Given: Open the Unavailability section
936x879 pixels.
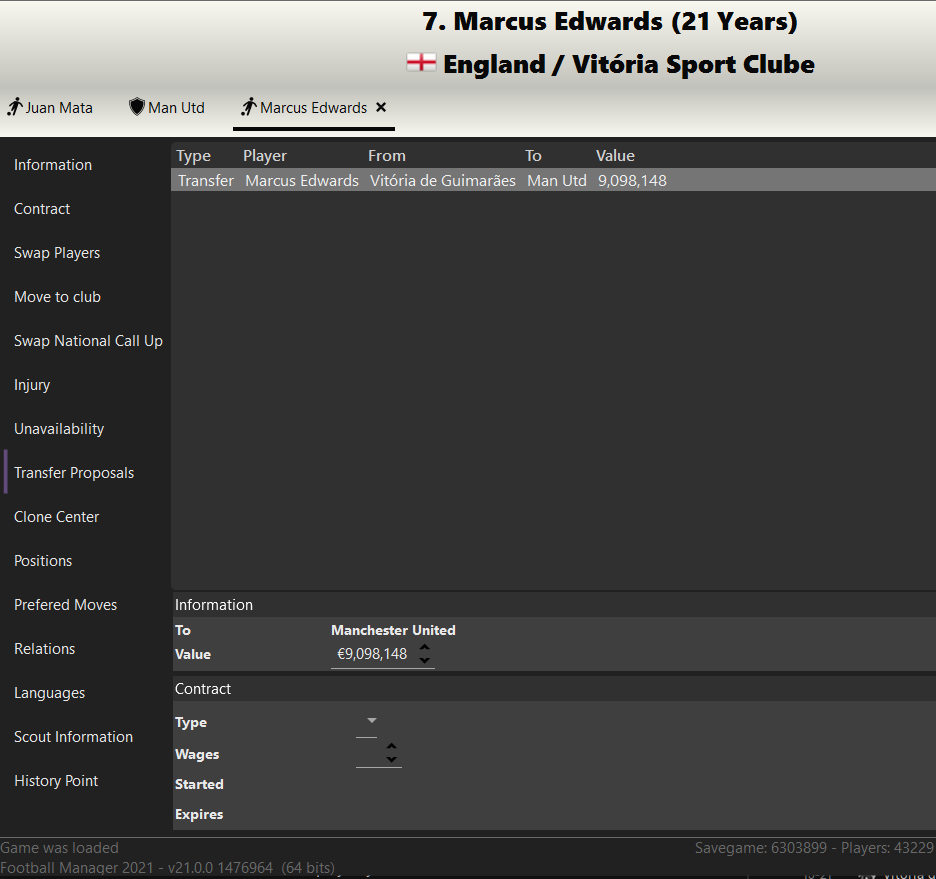Looking at the screenshot, I should point(59,429).
